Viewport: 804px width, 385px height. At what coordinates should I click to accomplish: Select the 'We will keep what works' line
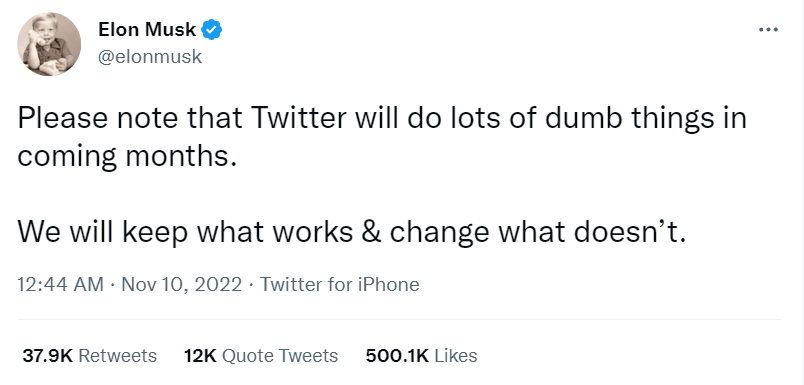(x=351, y=232)
